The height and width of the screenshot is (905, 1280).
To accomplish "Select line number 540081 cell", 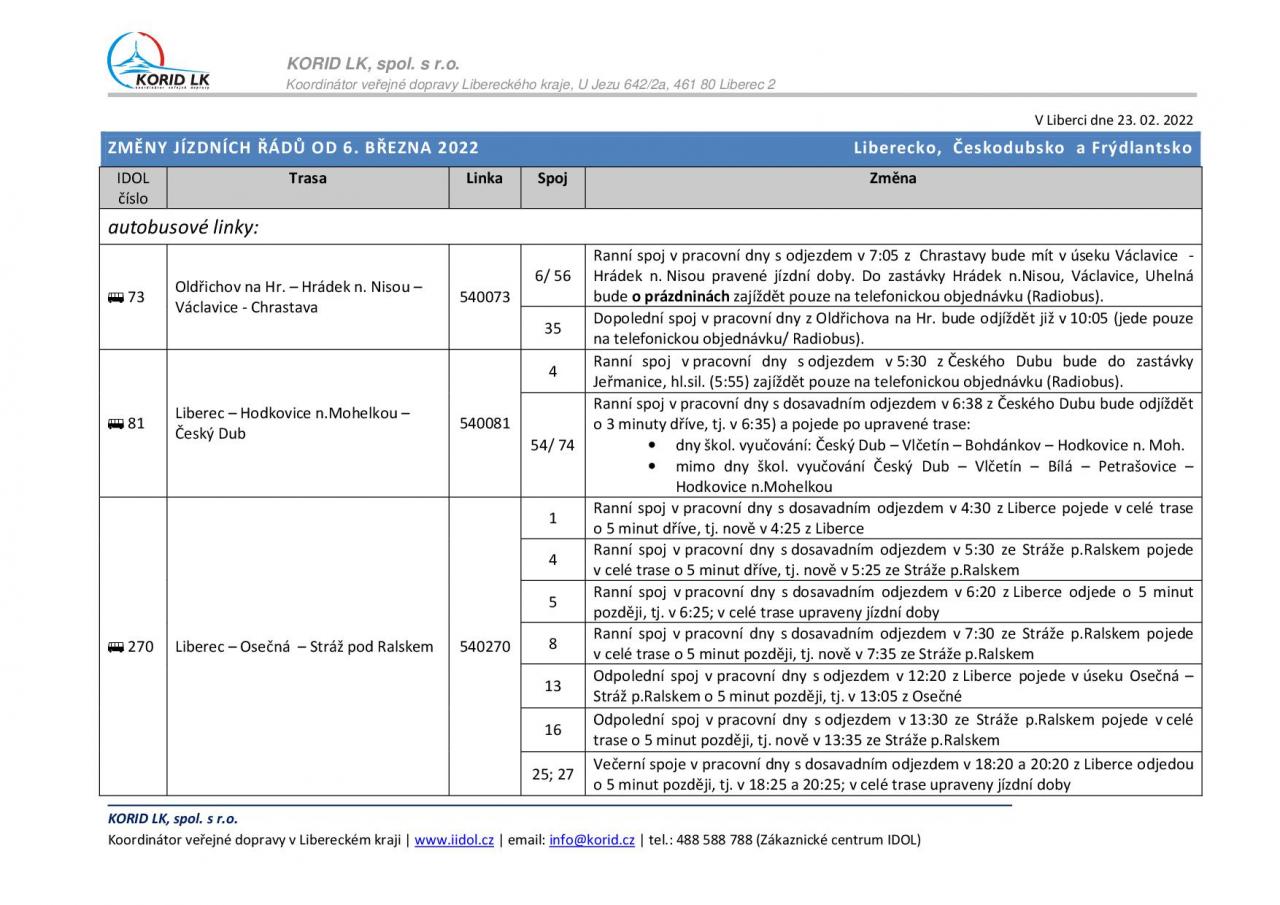I will point(484,423).
